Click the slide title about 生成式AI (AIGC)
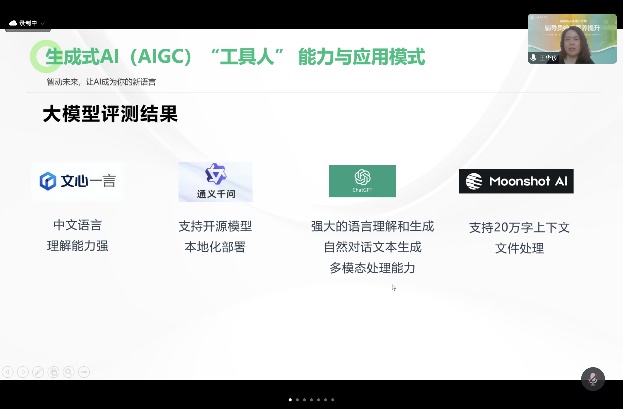This screenshot has width=623, height=409. [x=235, y=56]
